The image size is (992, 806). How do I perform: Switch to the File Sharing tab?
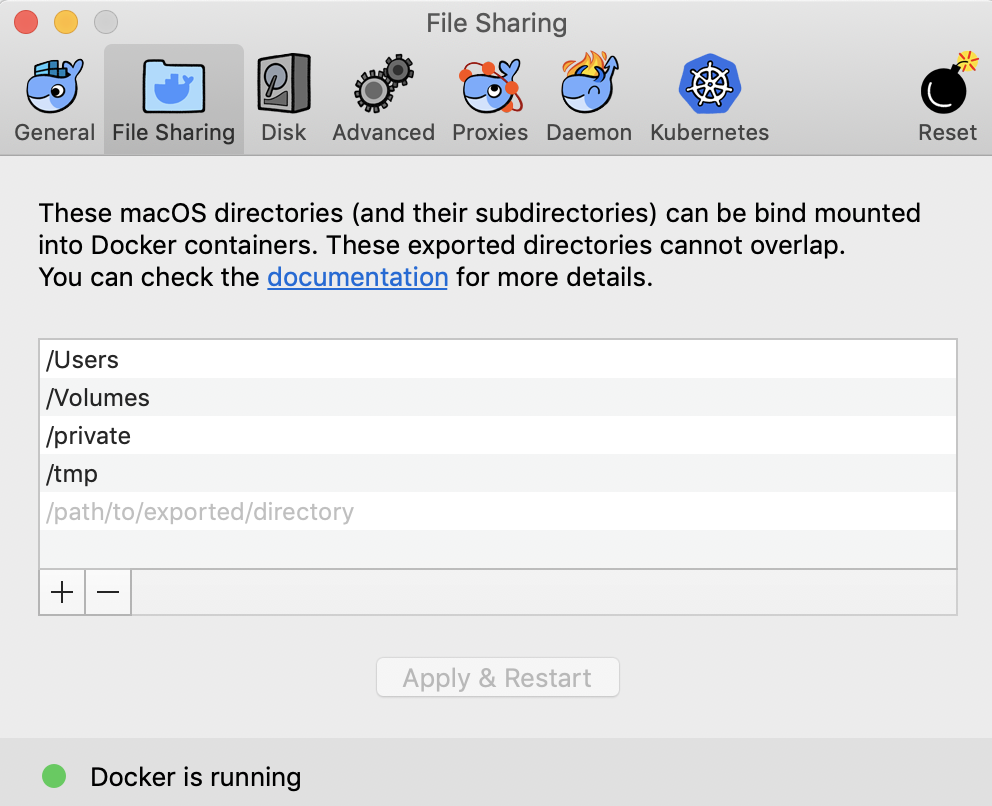point(172,131)
